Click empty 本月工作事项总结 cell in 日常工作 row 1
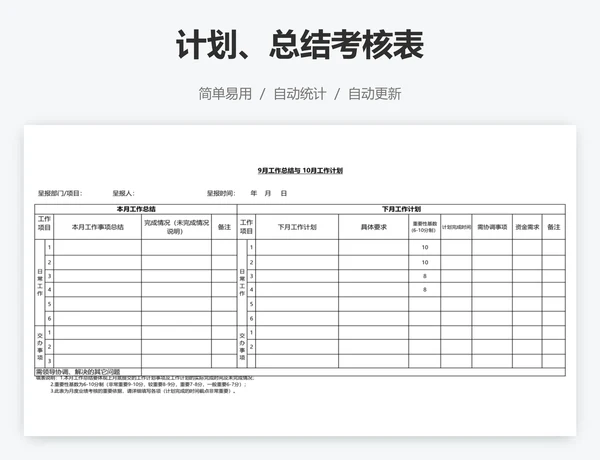The height and width of the screenshot is (460, 600). 98,248
